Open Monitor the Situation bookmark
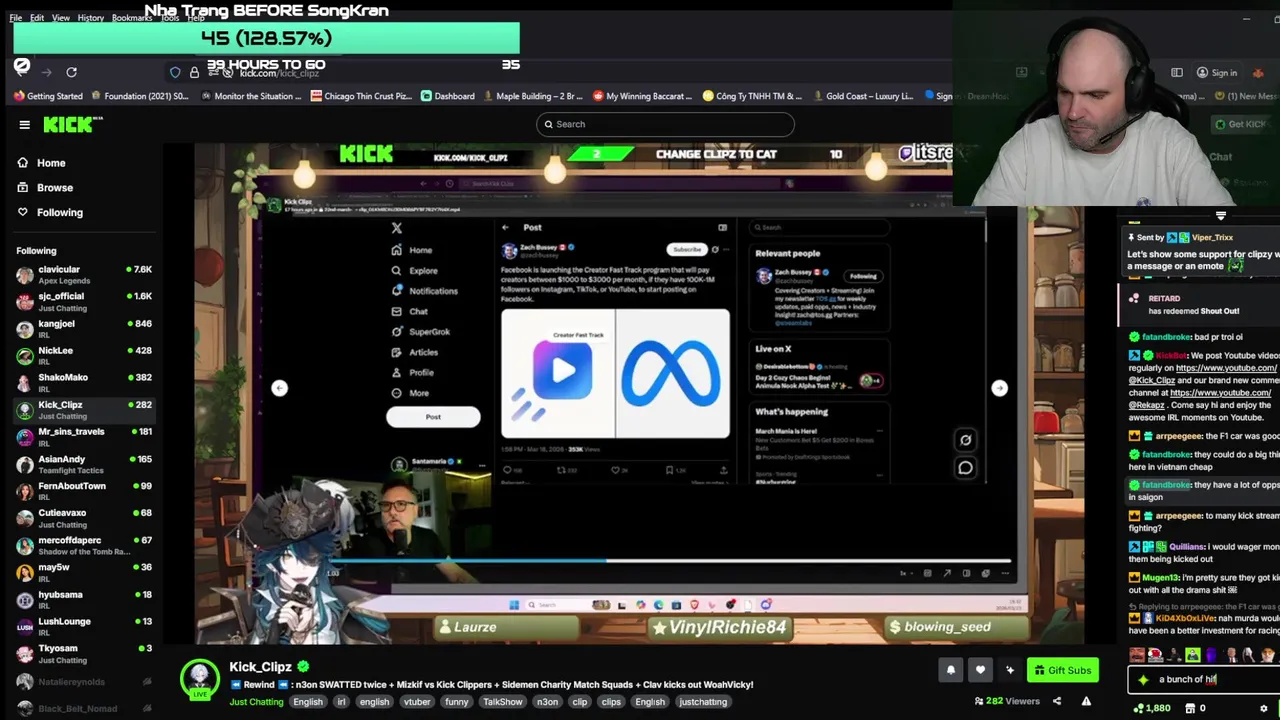1280x720 pixels. click(250, 96)
